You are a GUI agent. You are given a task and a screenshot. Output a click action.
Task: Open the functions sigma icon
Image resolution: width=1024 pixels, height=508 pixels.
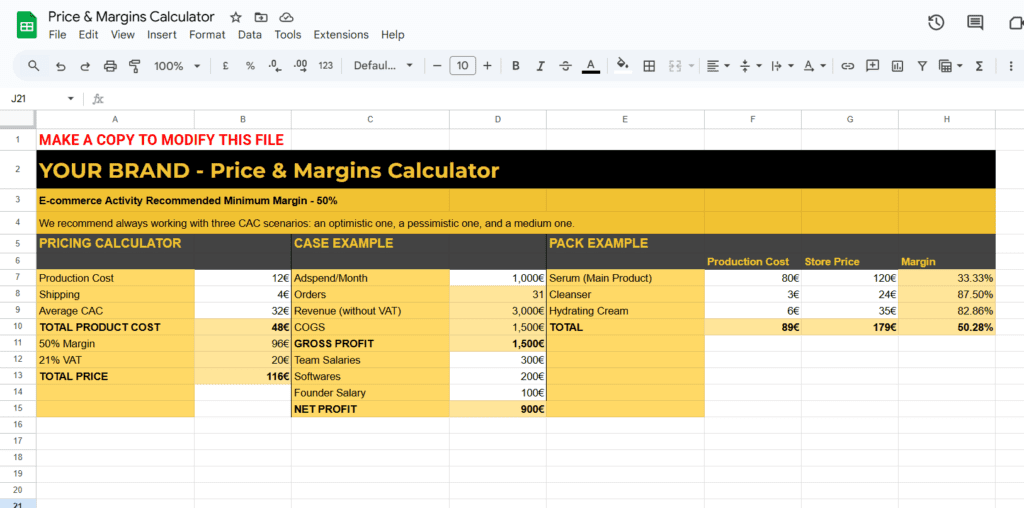(x=979, y=66)
